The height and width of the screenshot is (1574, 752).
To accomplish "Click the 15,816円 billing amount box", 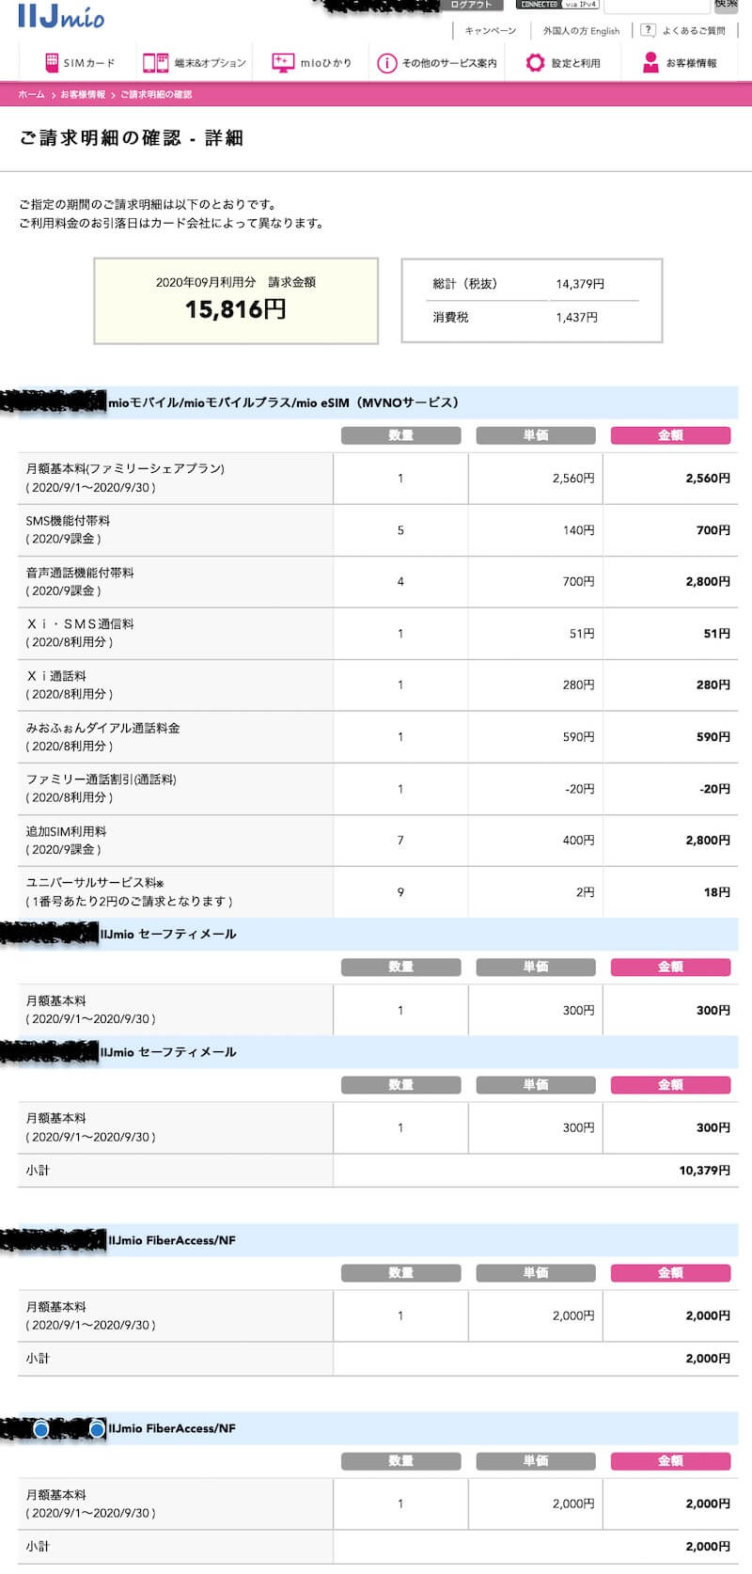I will (236, 301).
